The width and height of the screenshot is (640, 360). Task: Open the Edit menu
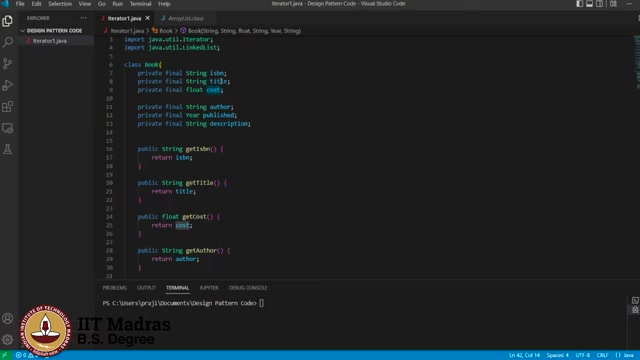tap(36, 4)
